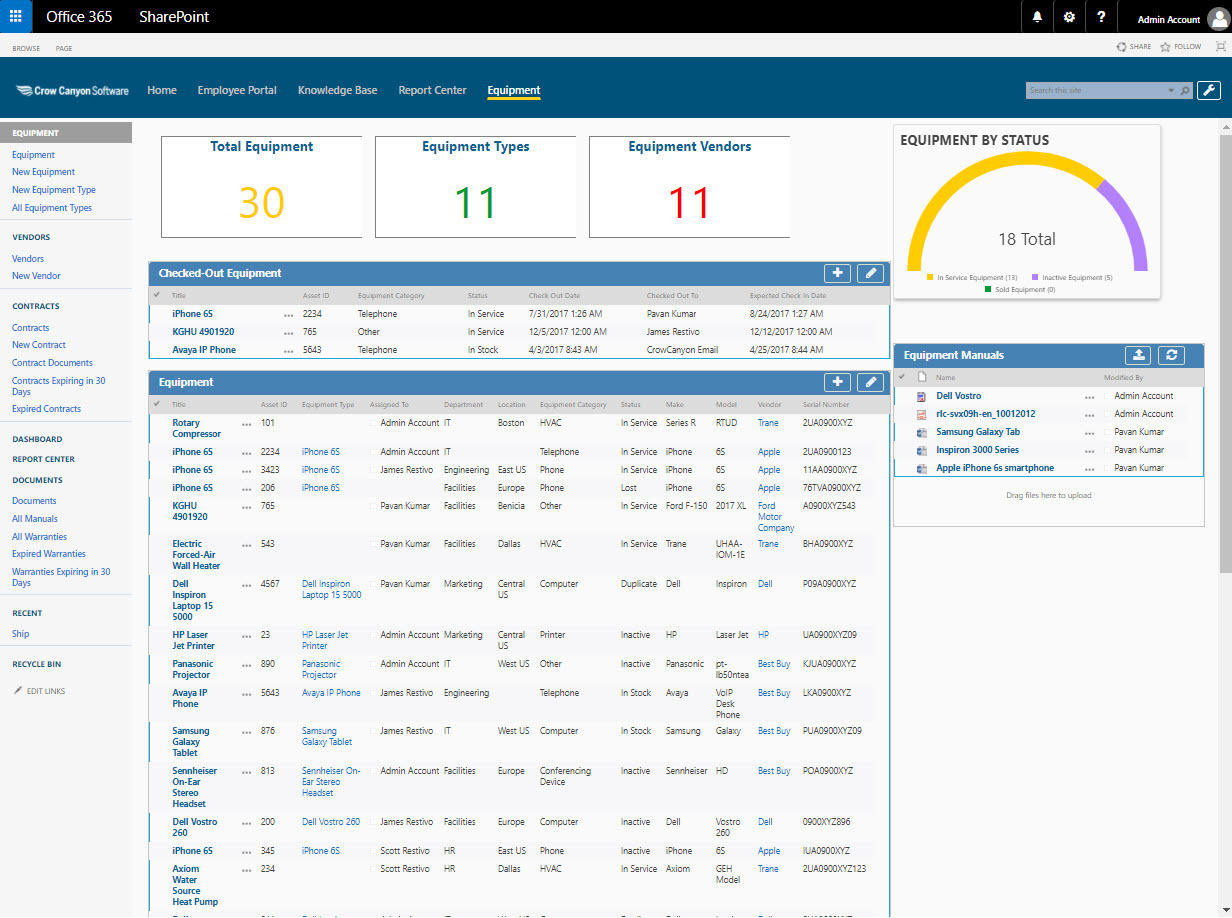Click the file icon next to Dell Vostro
This screenshot has width=1232, height=918.
coord(921,396)
